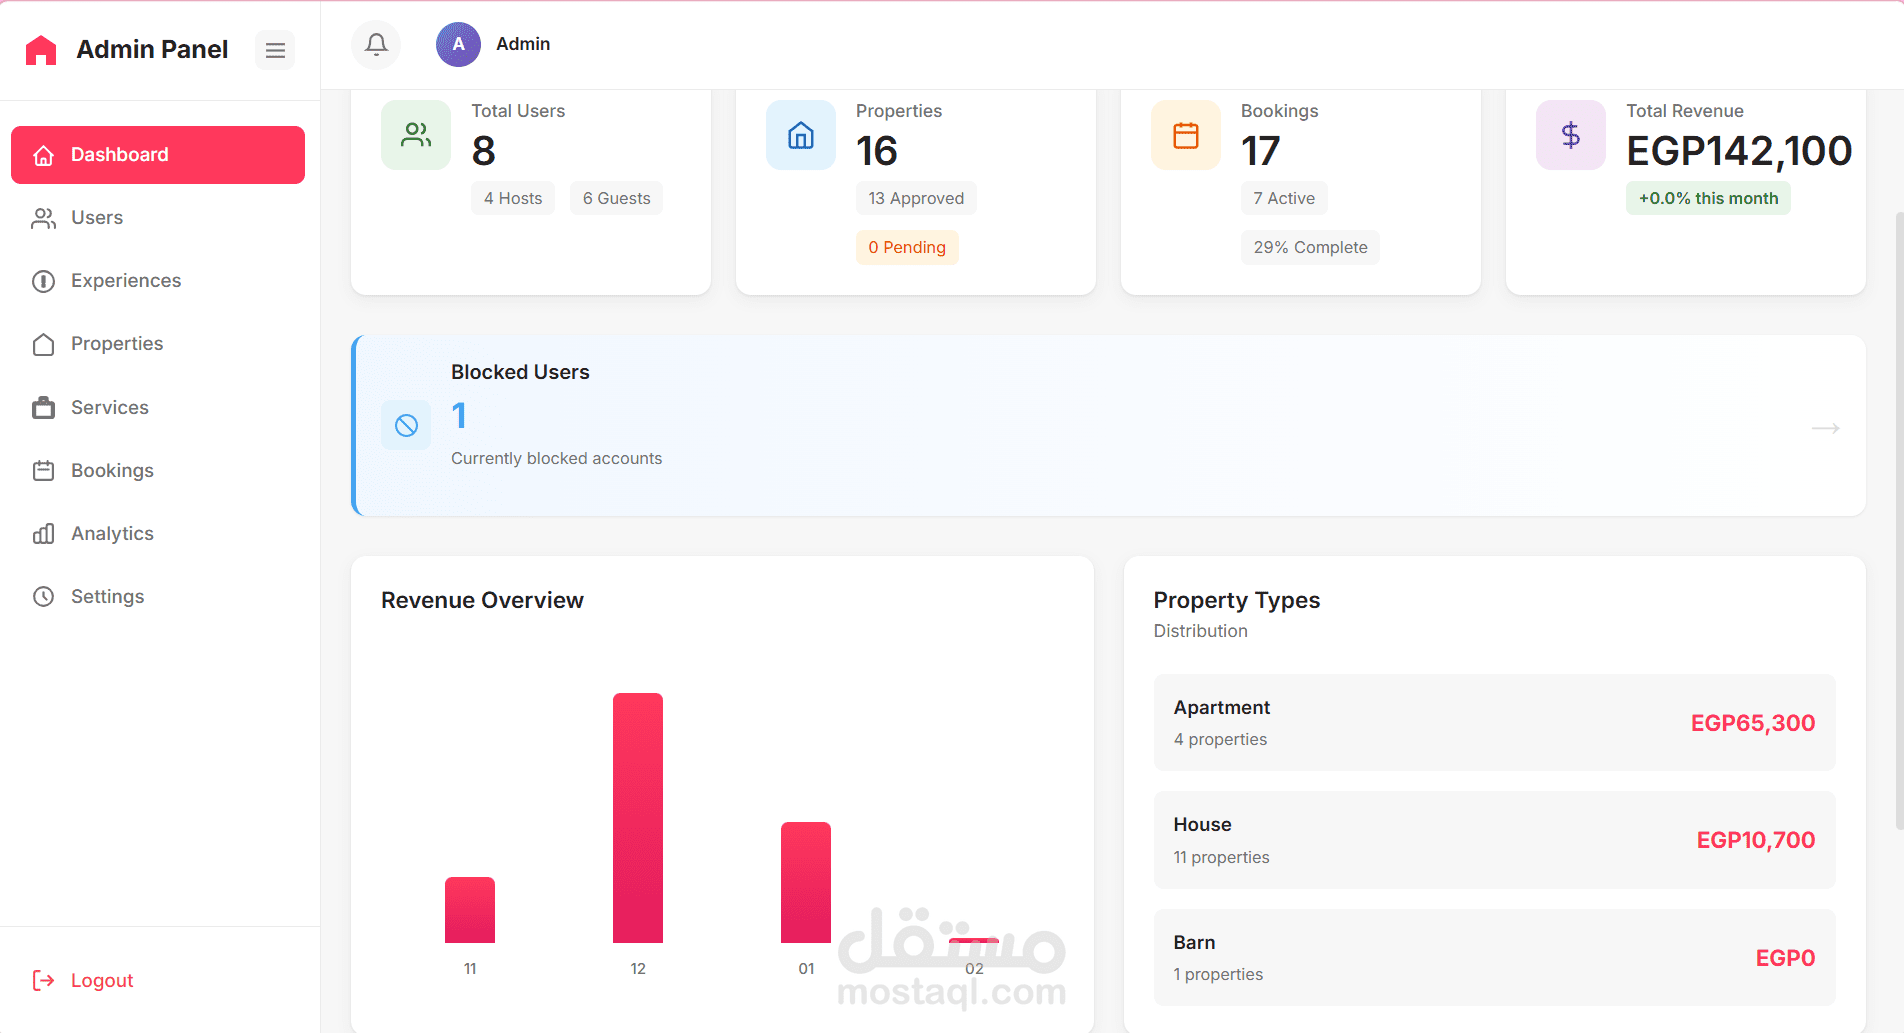Click the Total Users people icon
This screenshot has width=1904, height=1033.
pyautogui.click(x=416, y=135)
